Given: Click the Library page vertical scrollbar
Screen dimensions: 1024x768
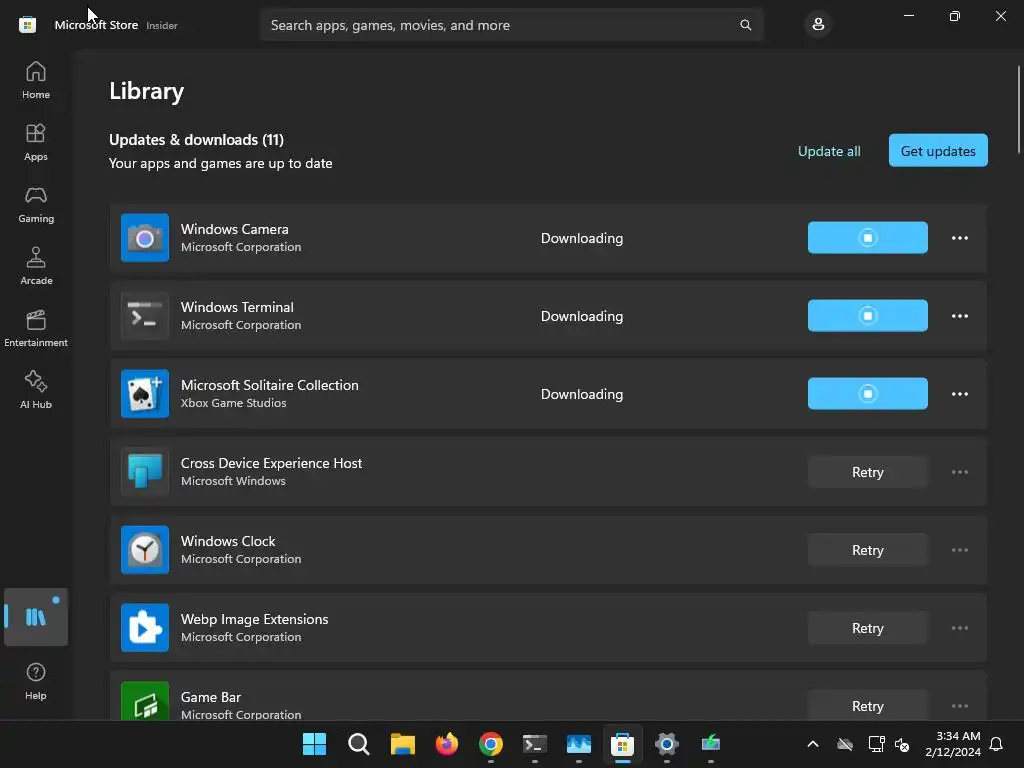Looking at the screenshot, I should click(x=1018, y=110).
